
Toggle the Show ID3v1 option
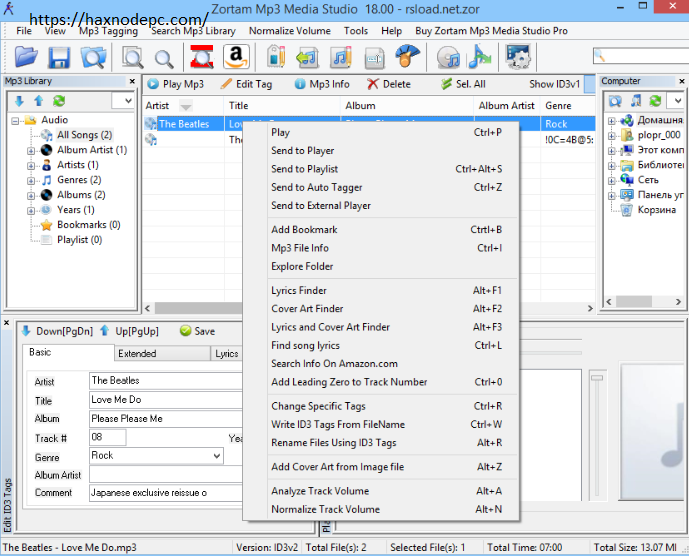tap(555, 84)
